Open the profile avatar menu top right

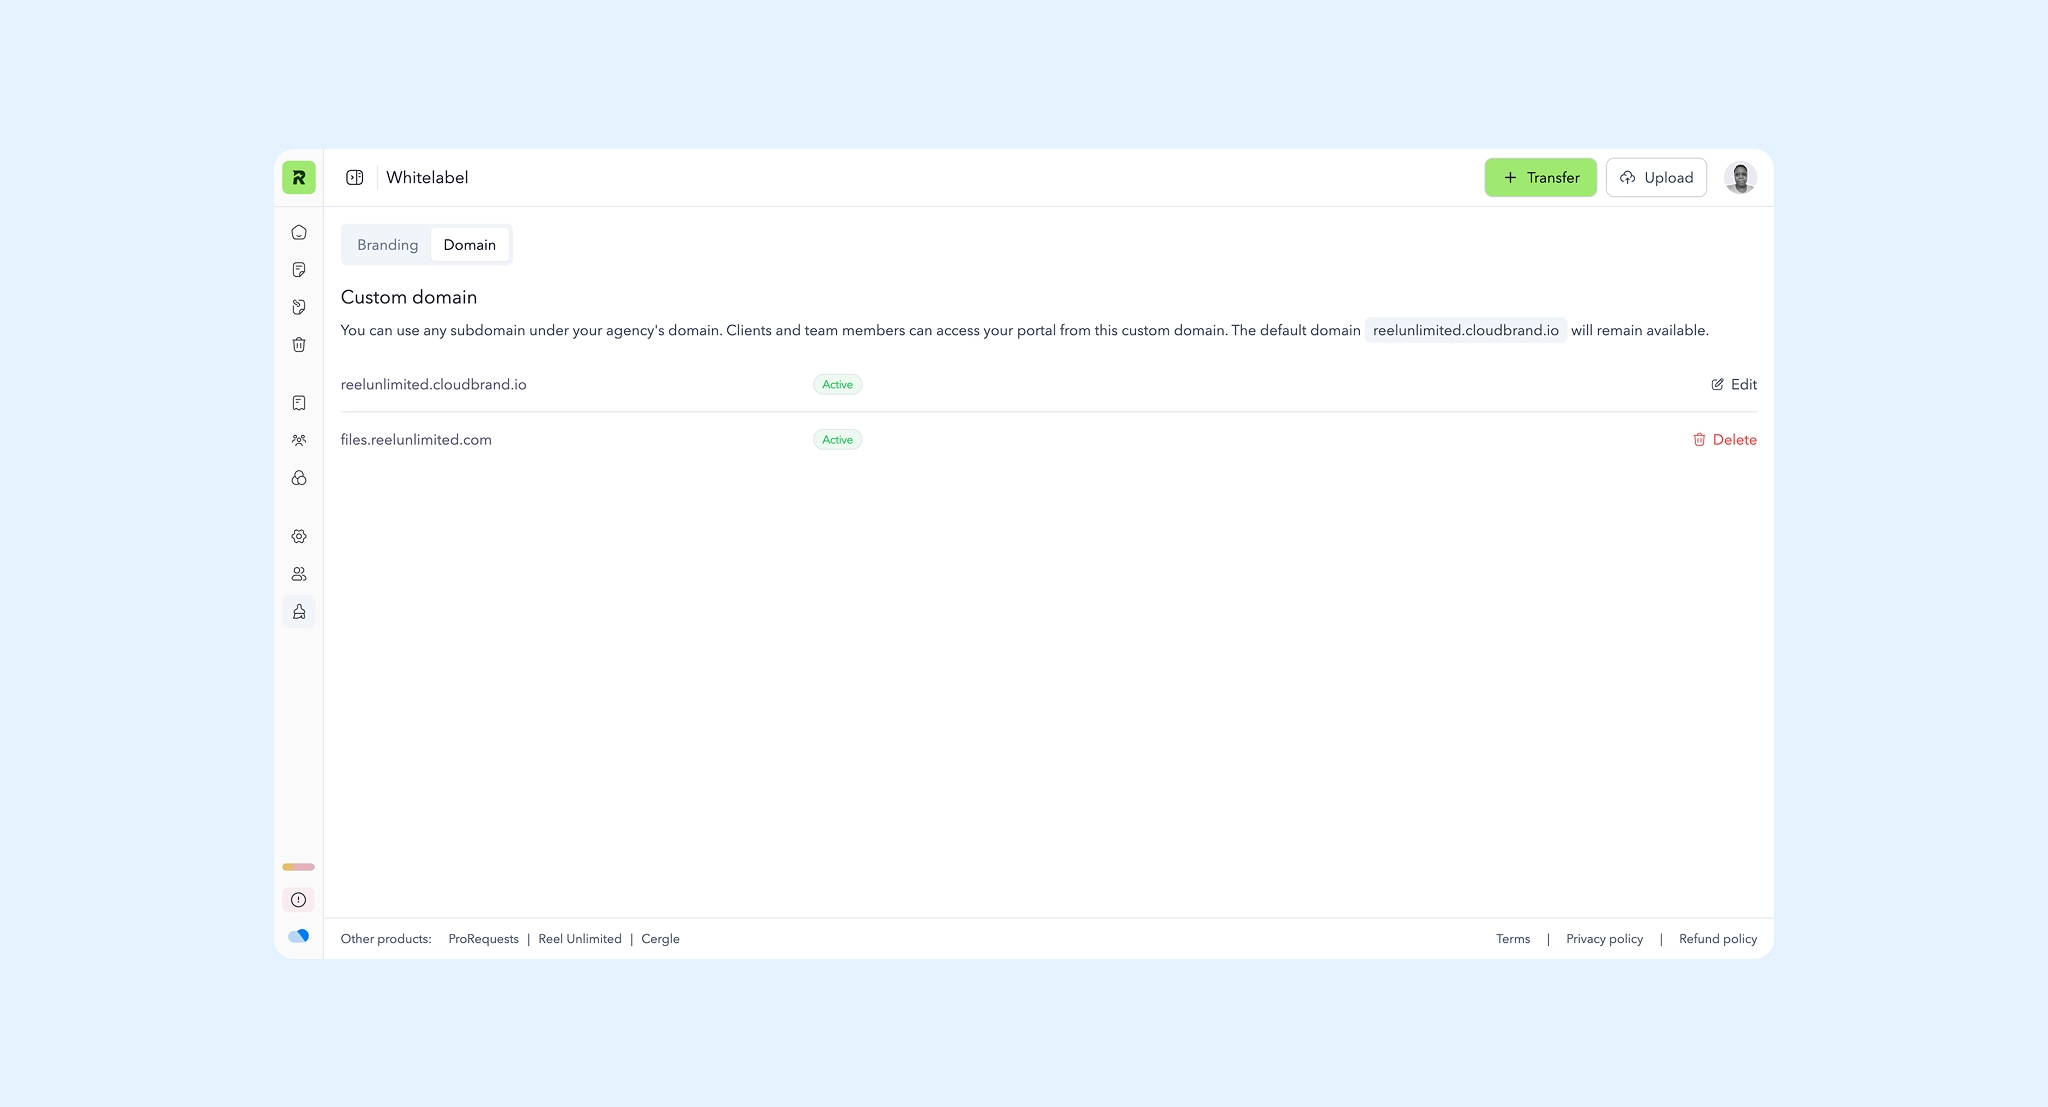pyautogui.click(x=1740, y=177)
